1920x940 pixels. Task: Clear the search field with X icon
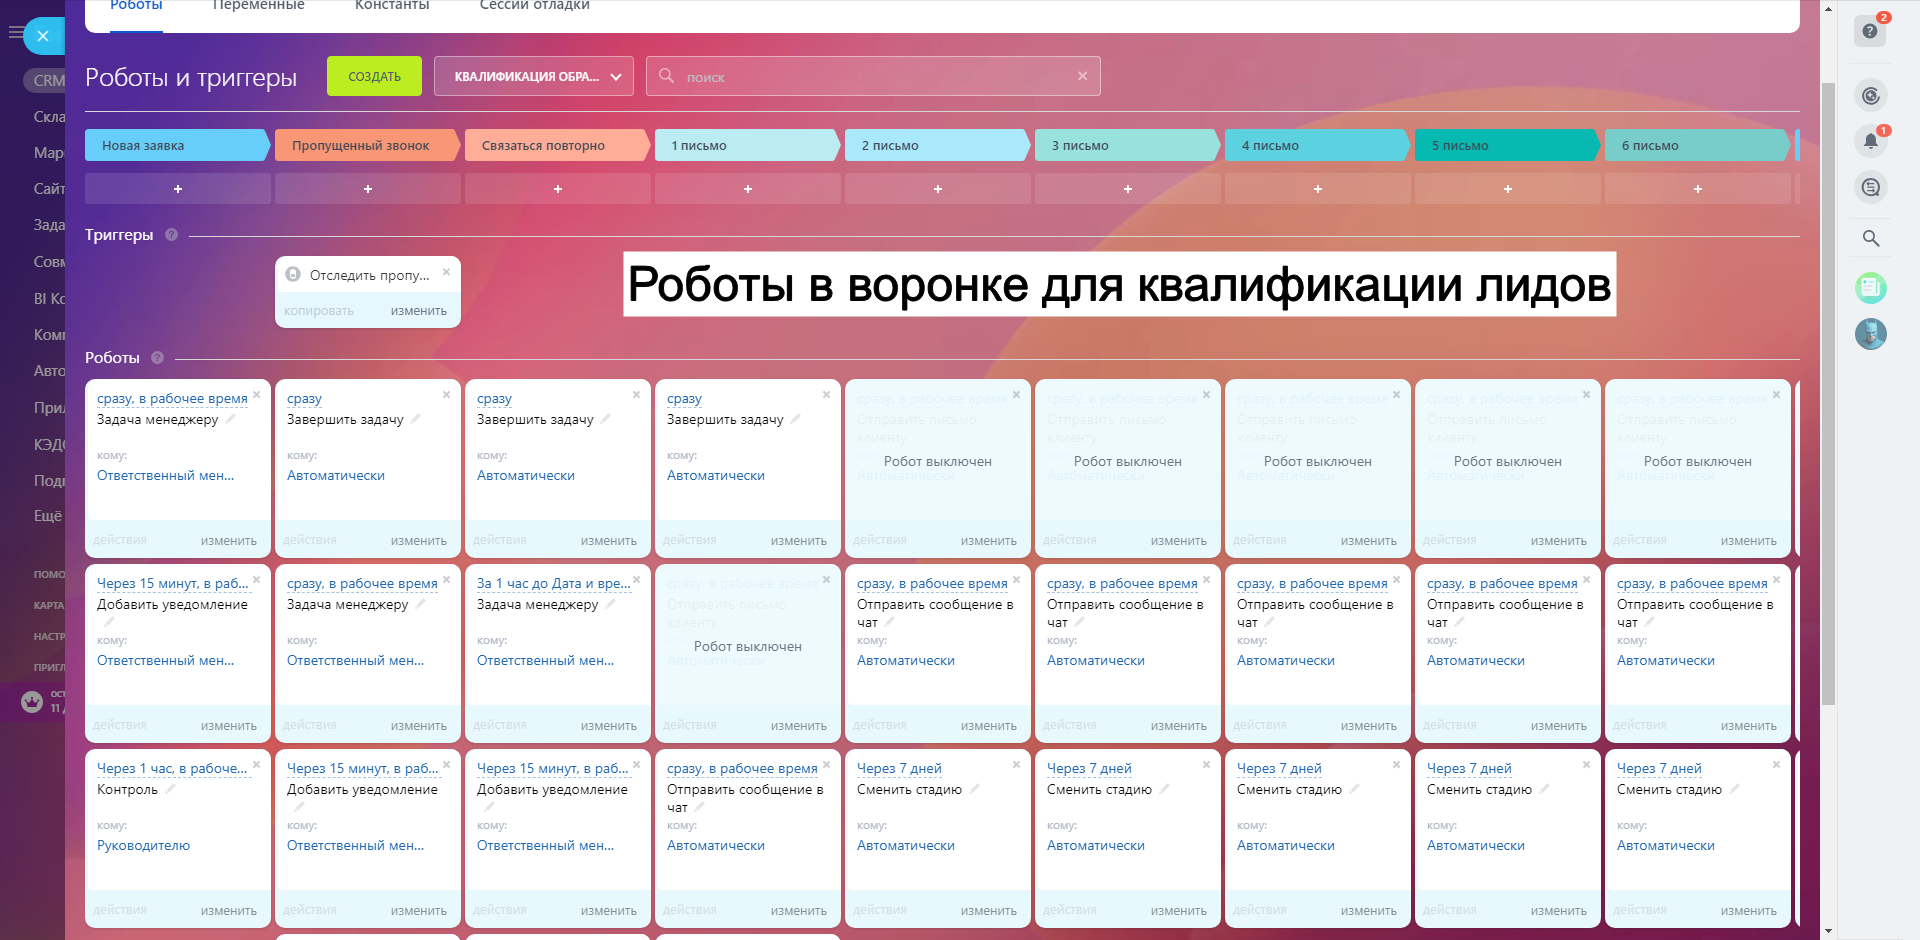(x=1082, y=76)
